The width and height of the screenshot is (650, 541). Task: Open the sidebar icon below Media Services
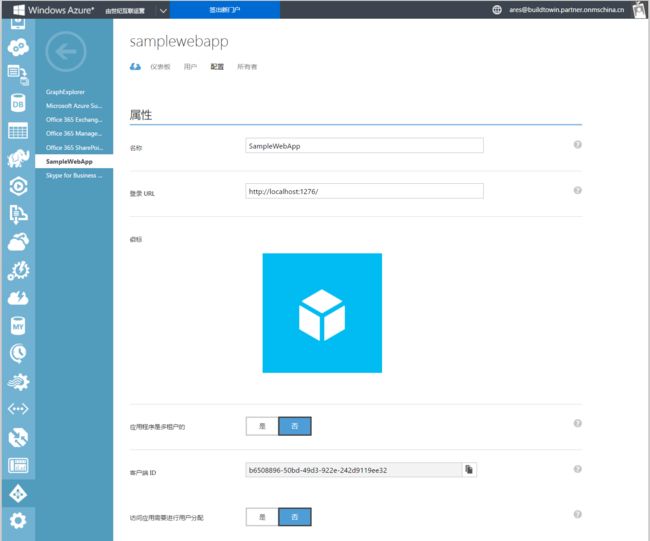(18, 214)
